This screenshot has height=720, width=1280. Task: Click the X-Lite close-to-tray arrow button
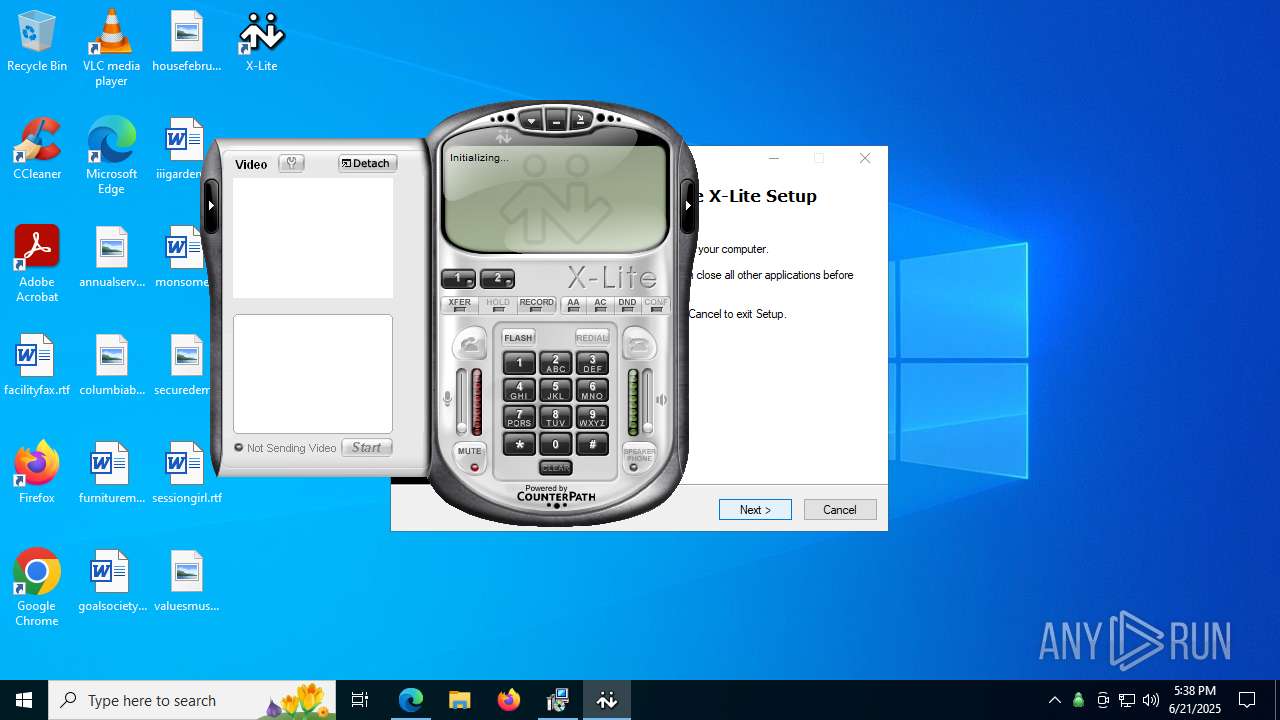(x=580, y=121)
